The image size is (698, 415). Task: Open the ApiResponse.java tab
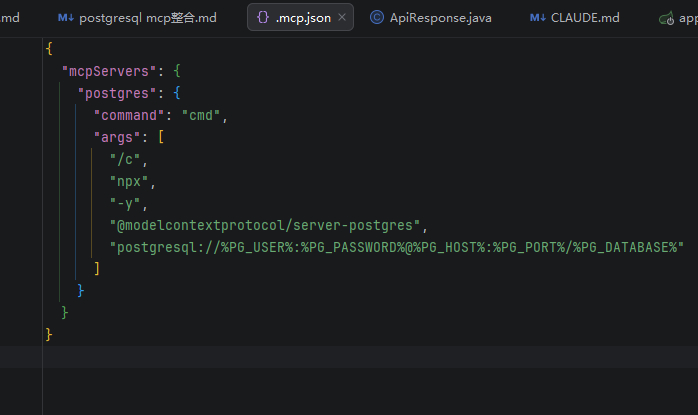(440, 18)
